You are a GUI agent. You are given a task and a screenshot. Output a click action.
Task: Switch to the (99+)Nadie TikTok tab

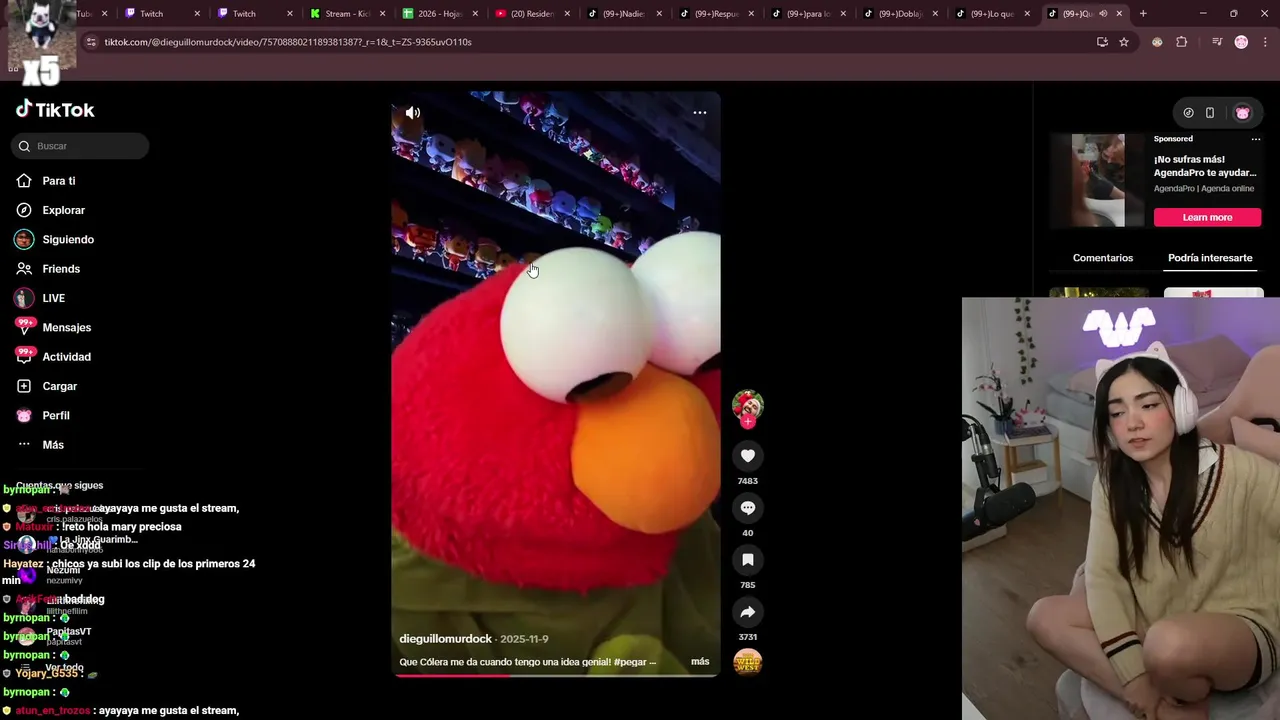[x=624, y=14]
